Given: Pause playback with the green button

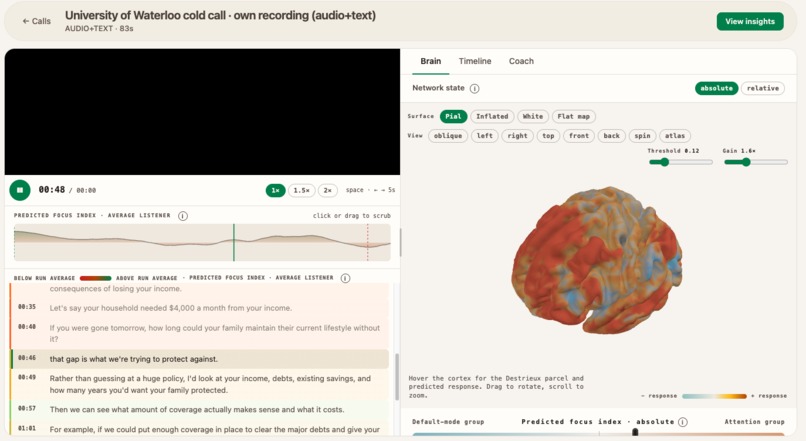Looking at the screenshot, I should click(20, 190).
